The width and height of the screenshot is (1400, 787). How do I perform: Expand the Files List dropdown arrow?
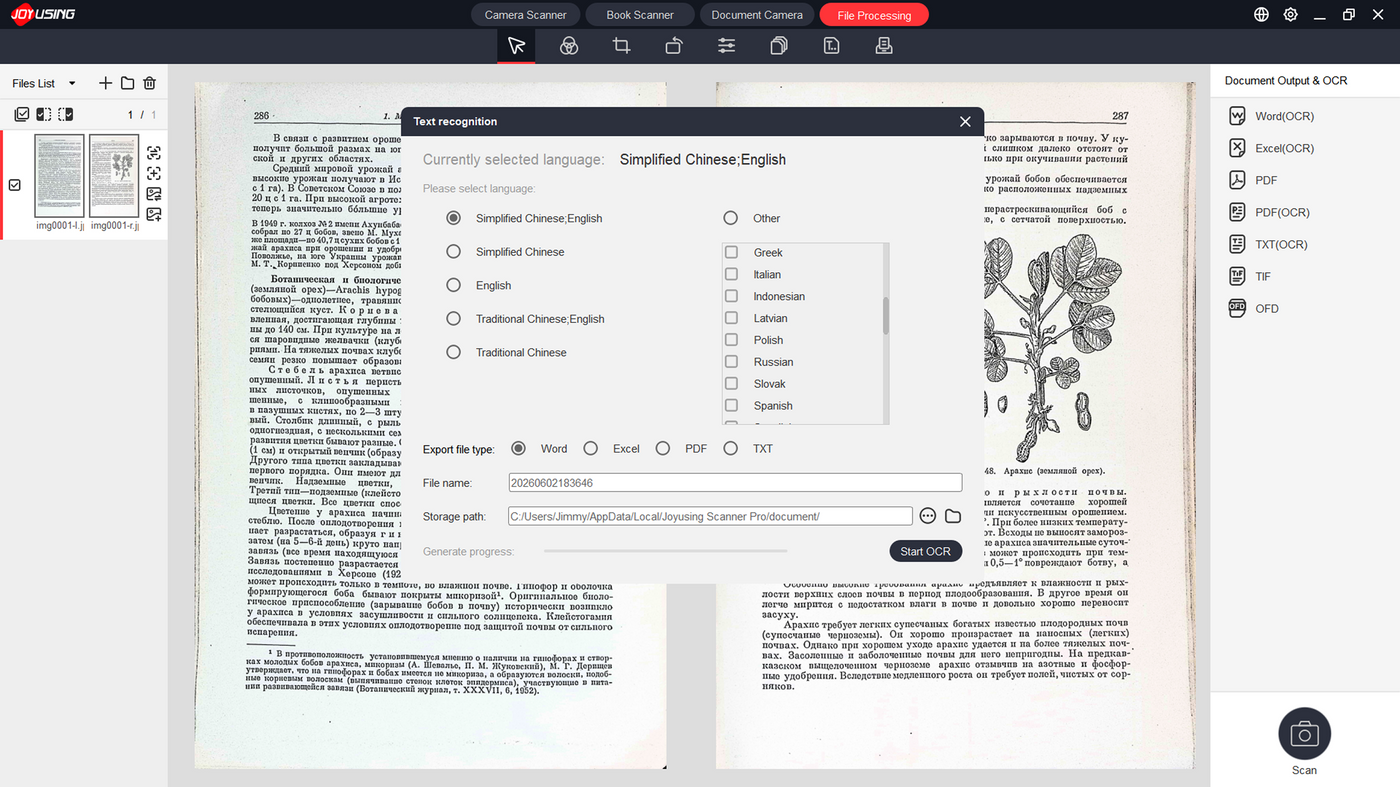click(x=72, y=84)
